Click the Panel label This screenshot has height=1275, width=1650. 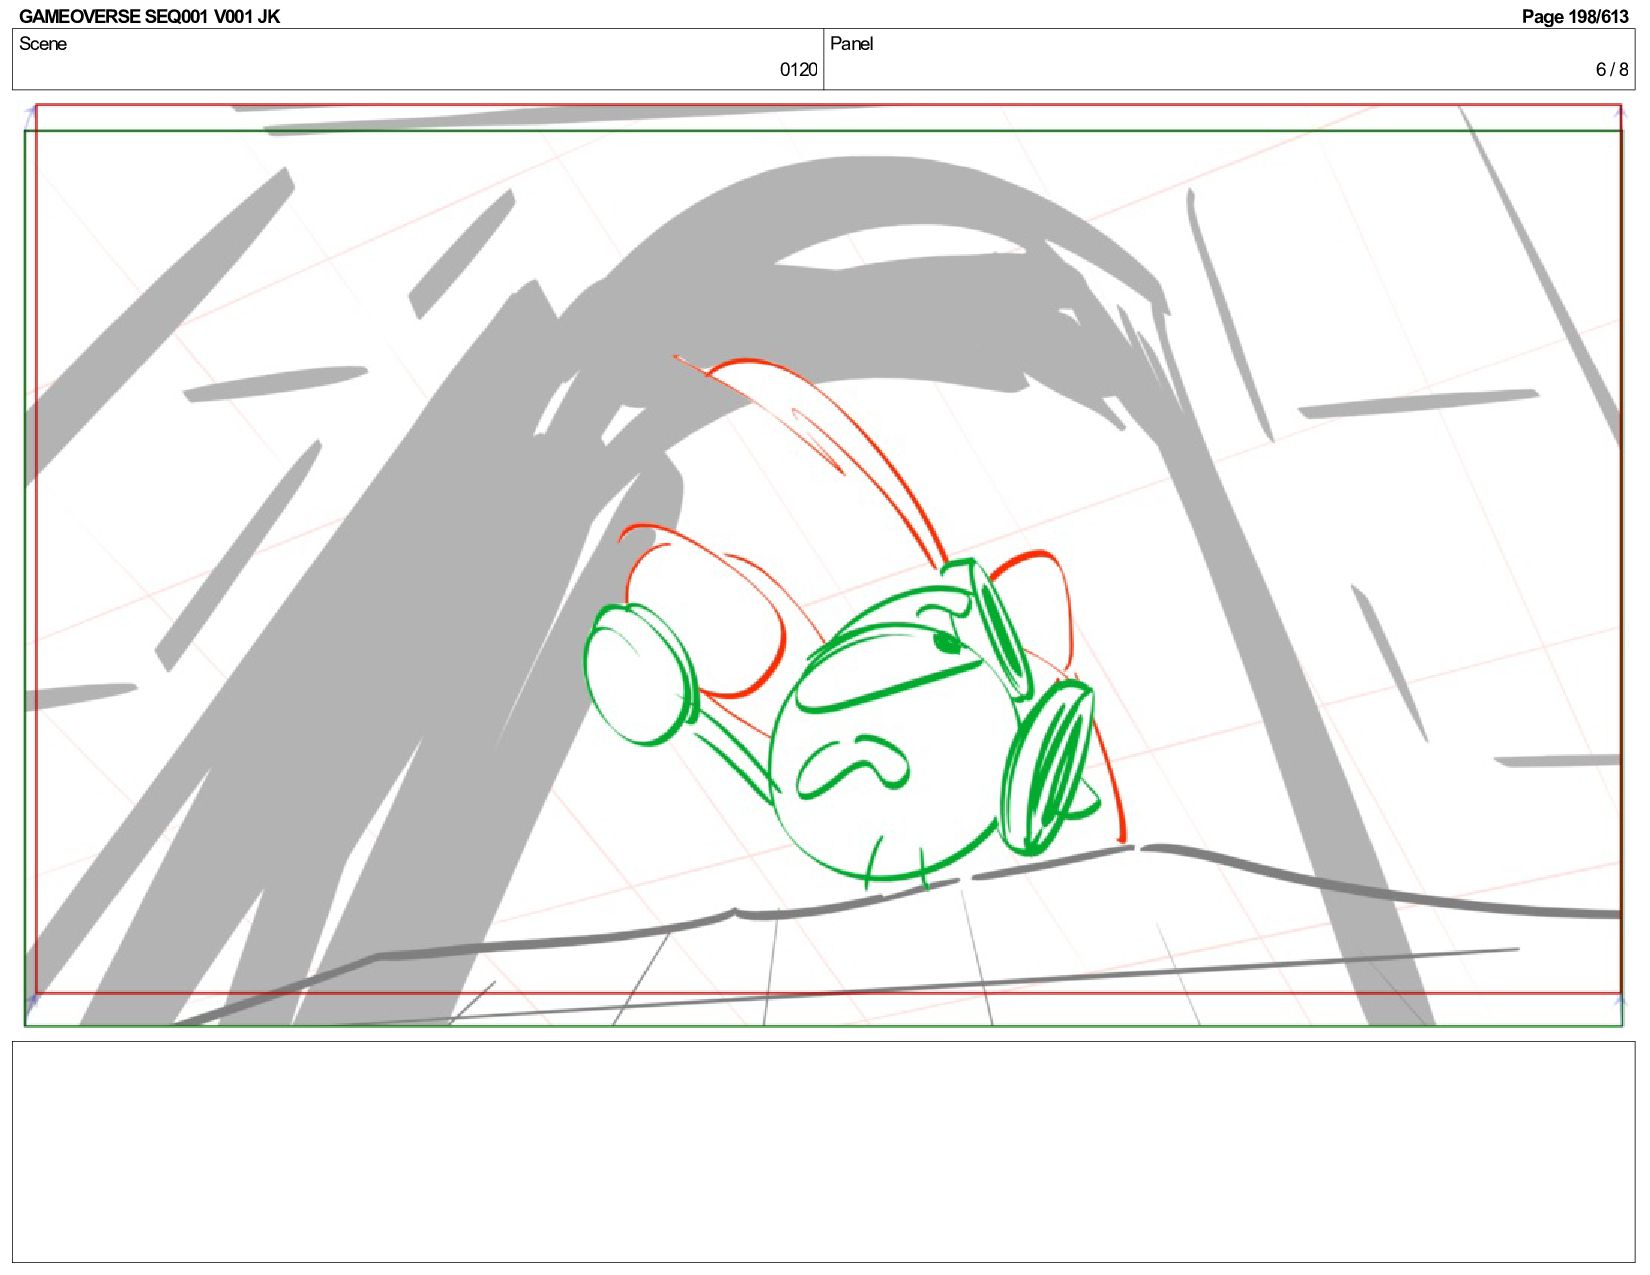(x=851, y=44)
